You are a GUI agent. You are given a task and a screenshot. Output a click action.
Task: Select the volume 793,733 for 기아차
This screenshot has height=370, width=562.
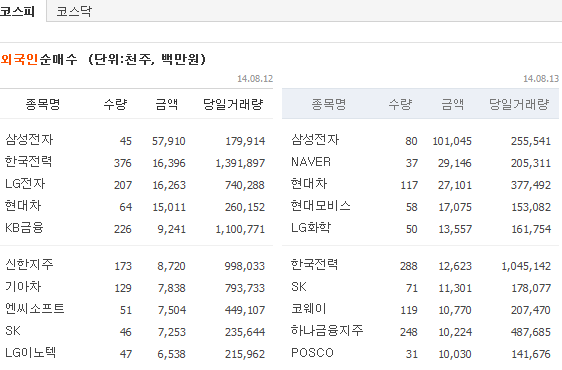[x=245, y=288]
